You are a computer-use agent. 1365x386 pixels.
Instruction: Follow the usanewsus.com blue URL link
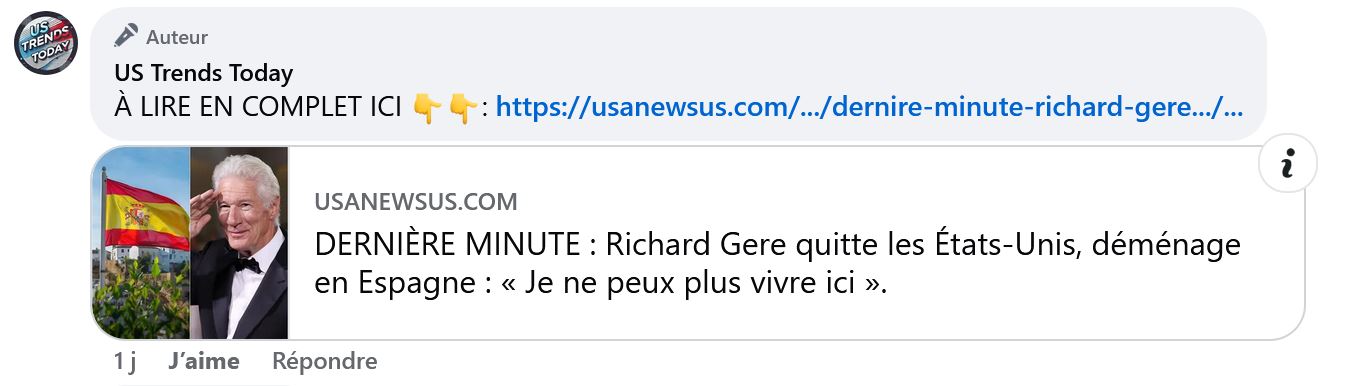click(x=870, y=107)
